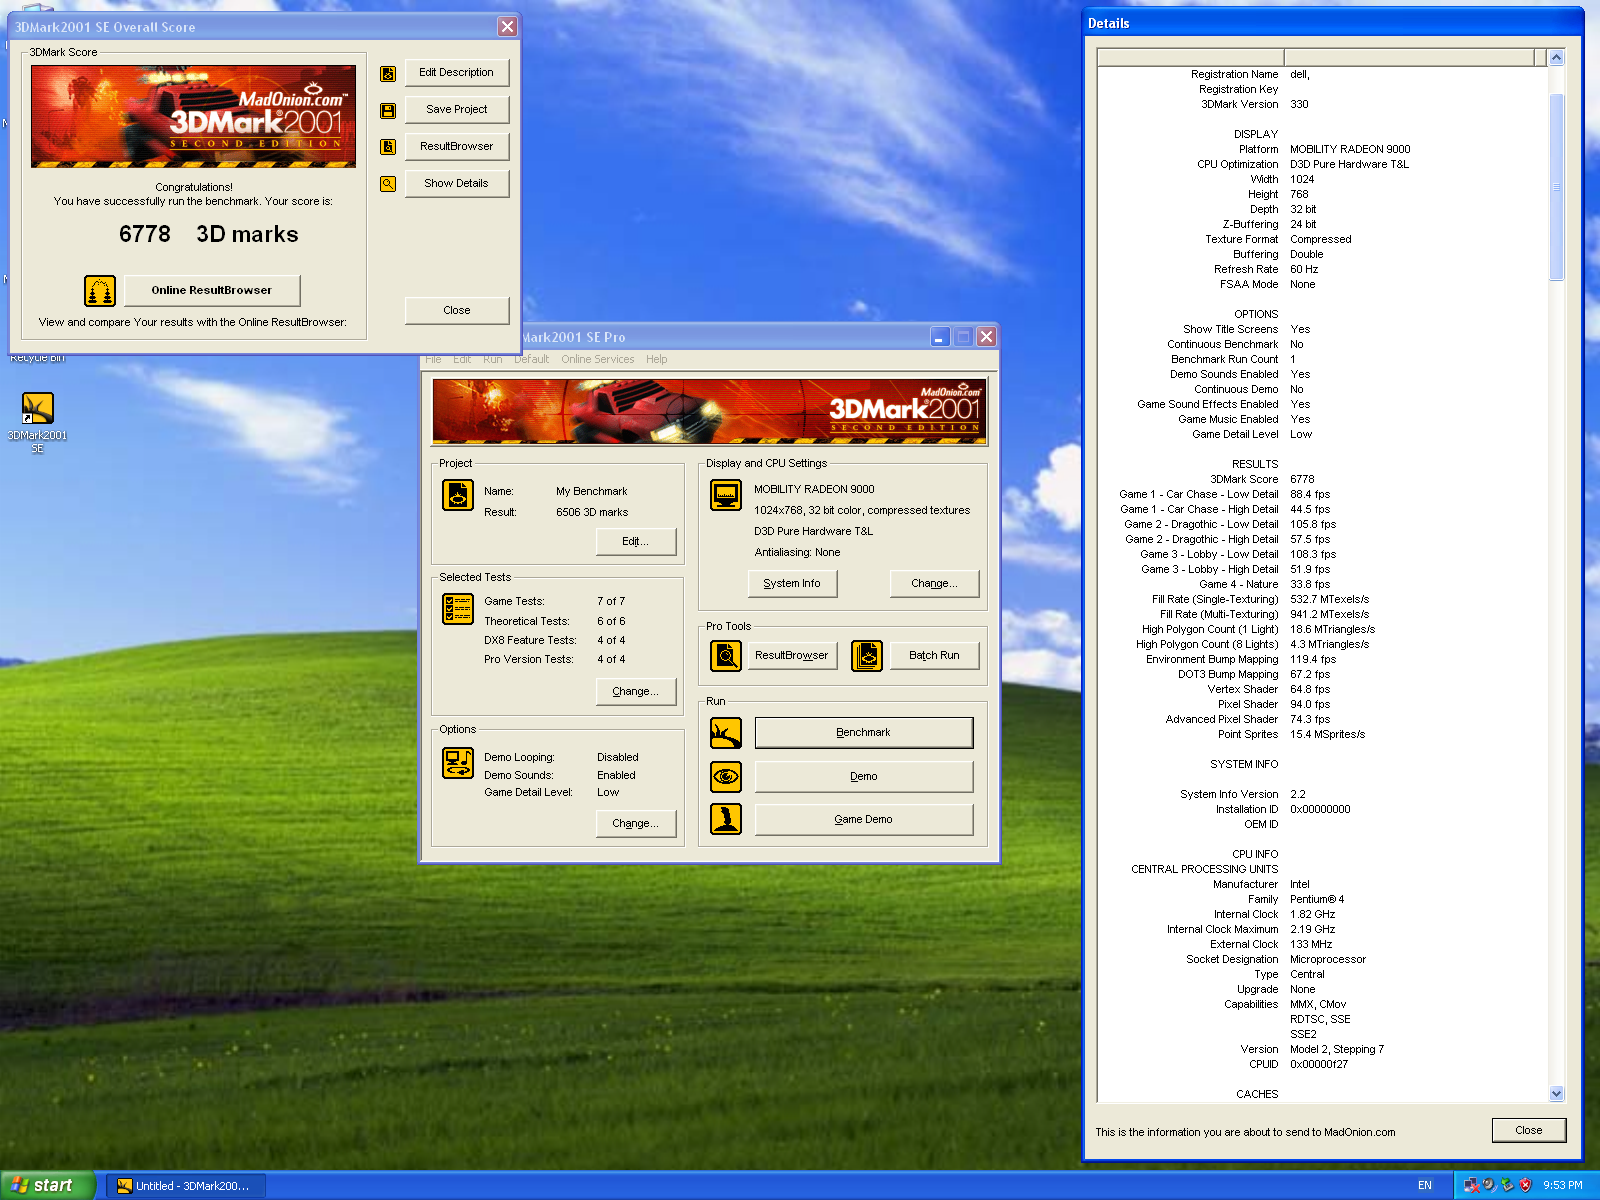Click the Details list scroll up arrow
1600x1200 pixels.
(x=1557, y=58)
